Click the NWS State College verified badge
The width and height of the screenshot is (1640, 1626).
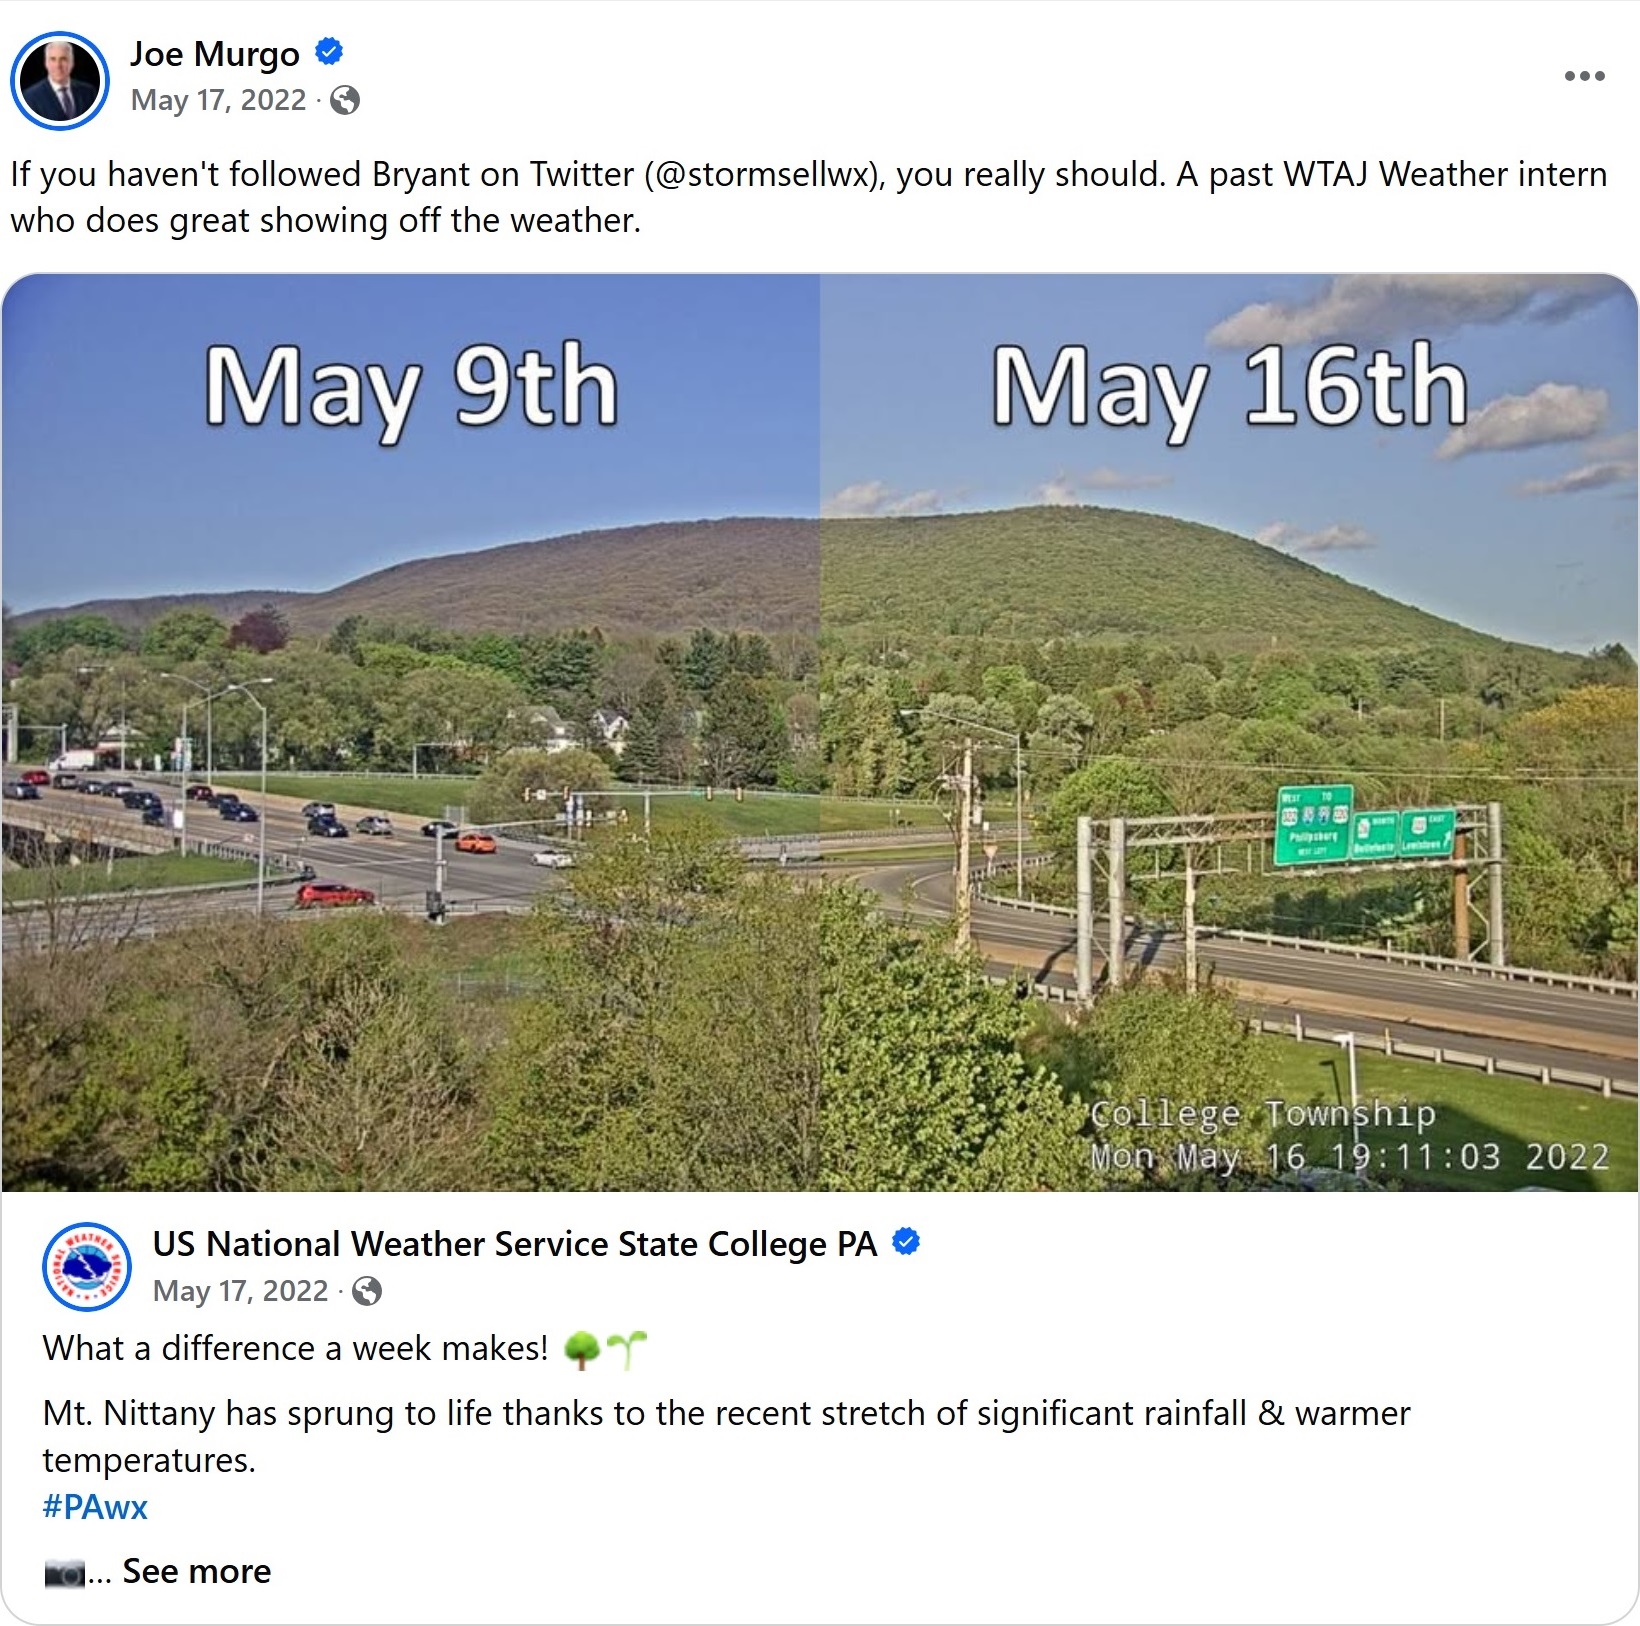[906, 1242]
